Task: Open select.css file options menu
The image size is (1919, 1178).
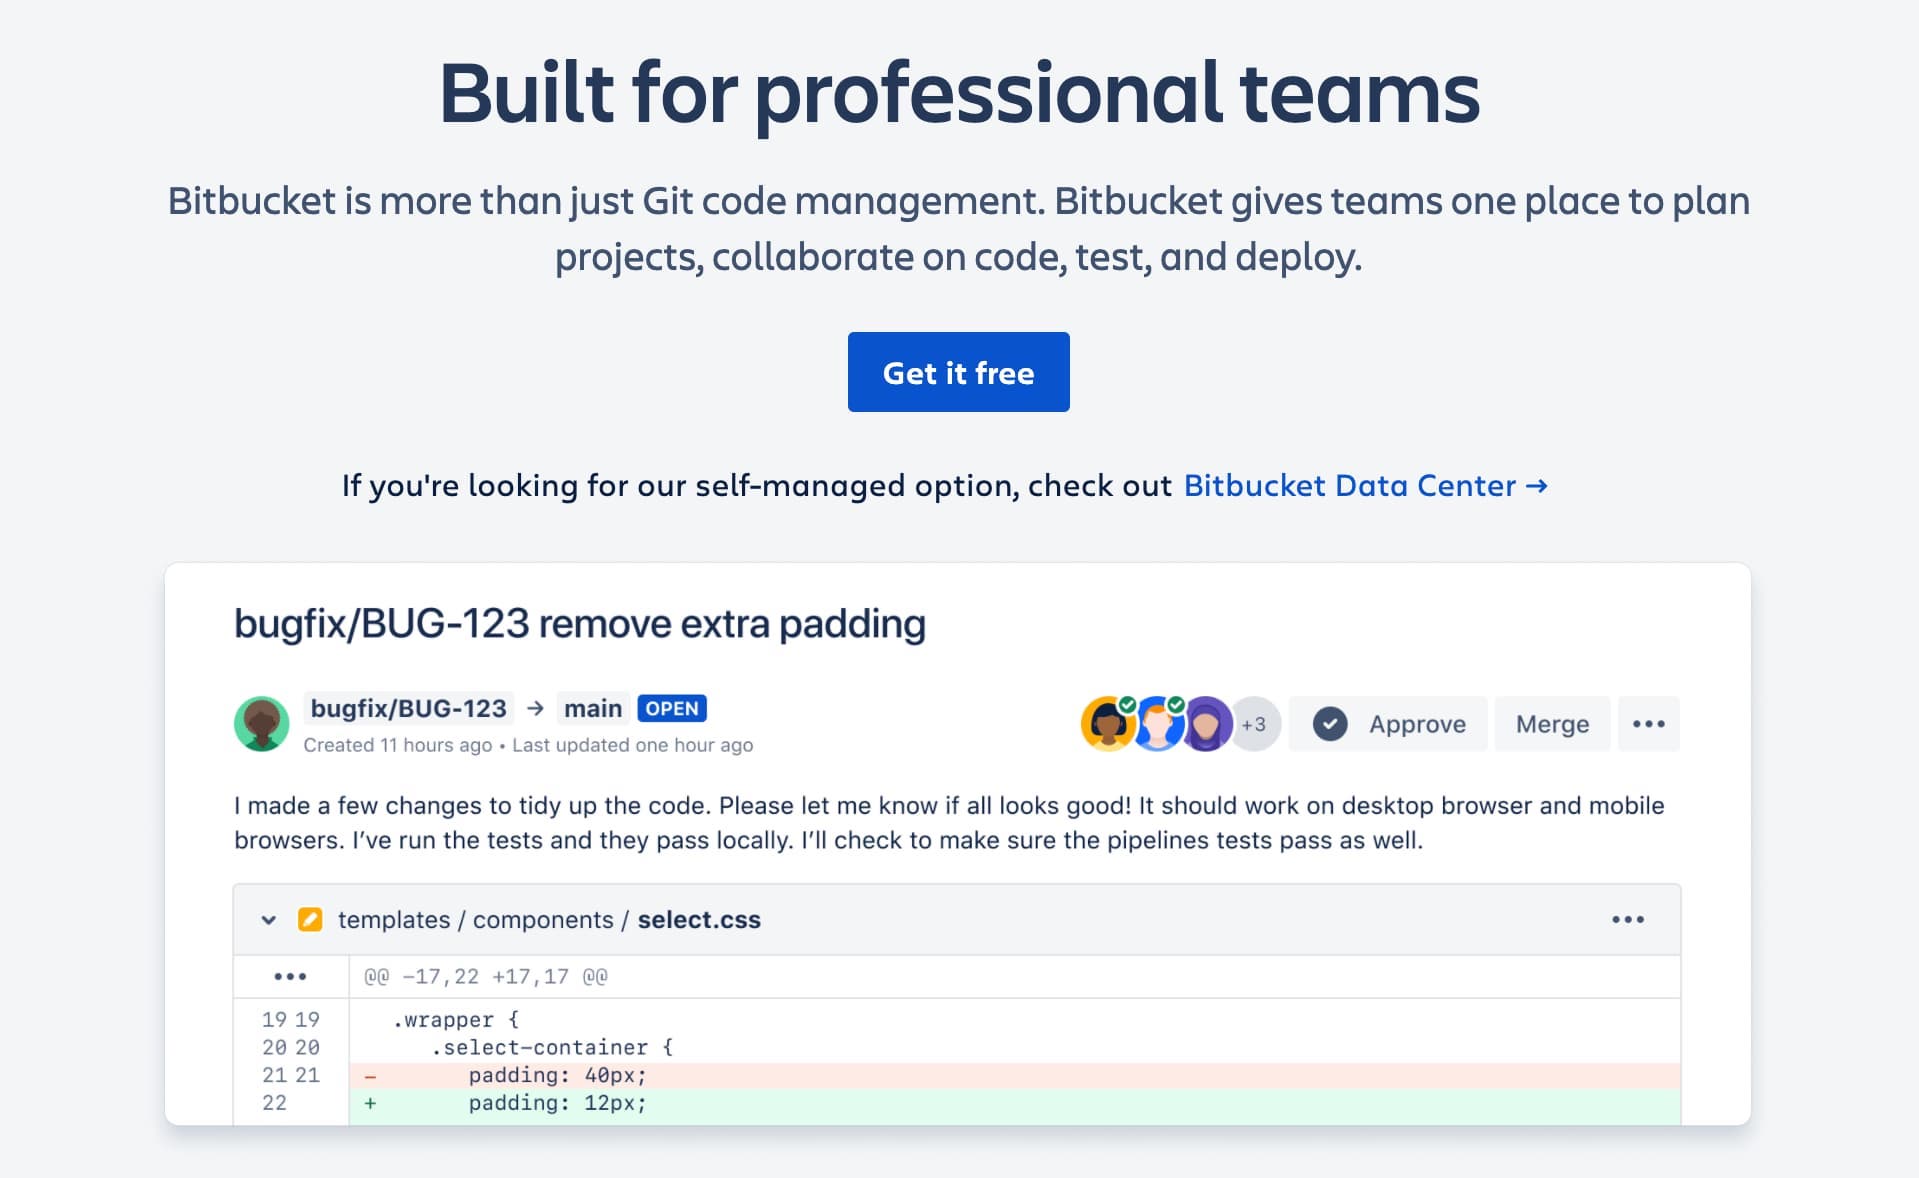Action: coord(1628,920)
